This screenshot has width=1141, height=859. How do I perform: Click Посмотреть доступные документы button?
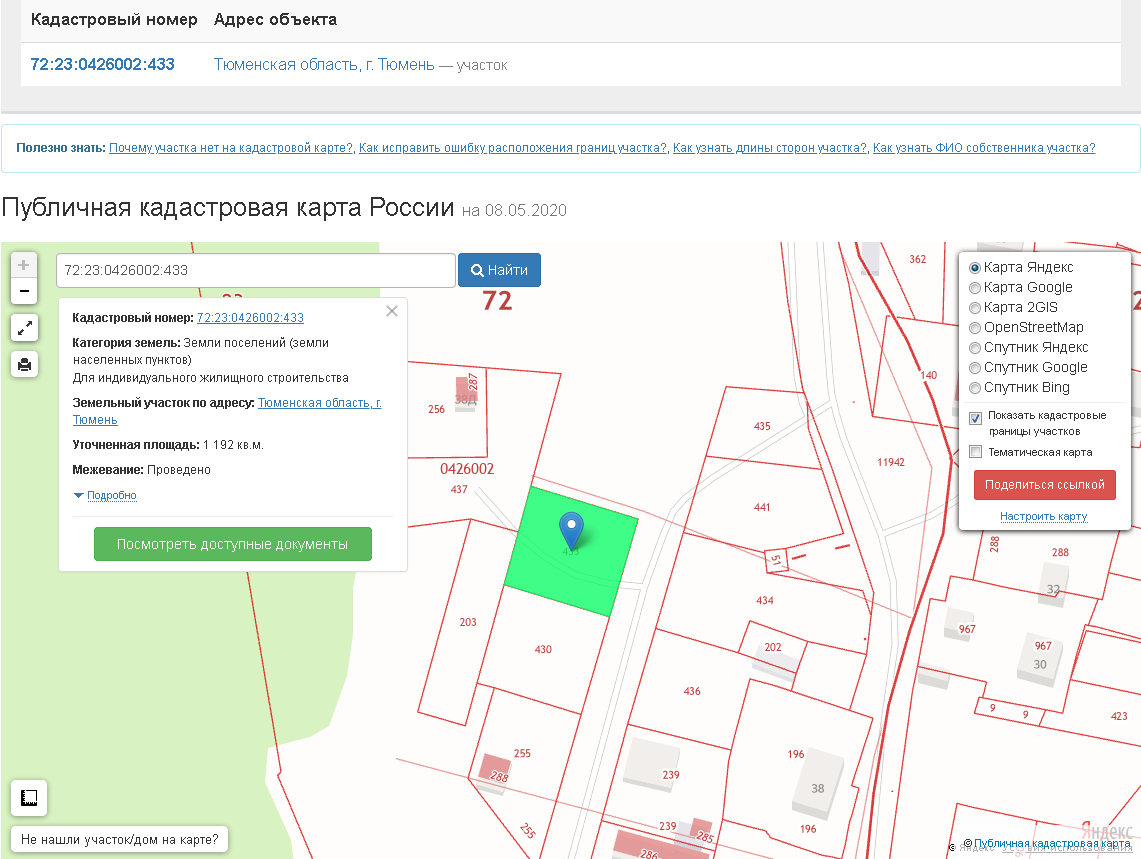pyautogui.click(x=233, y=544)
